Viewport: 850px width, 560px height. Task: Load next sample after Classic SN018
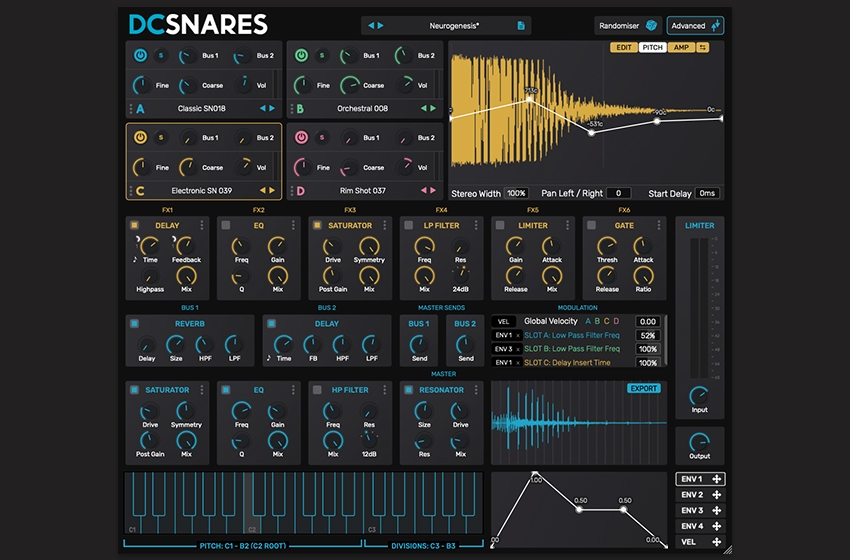272,108
